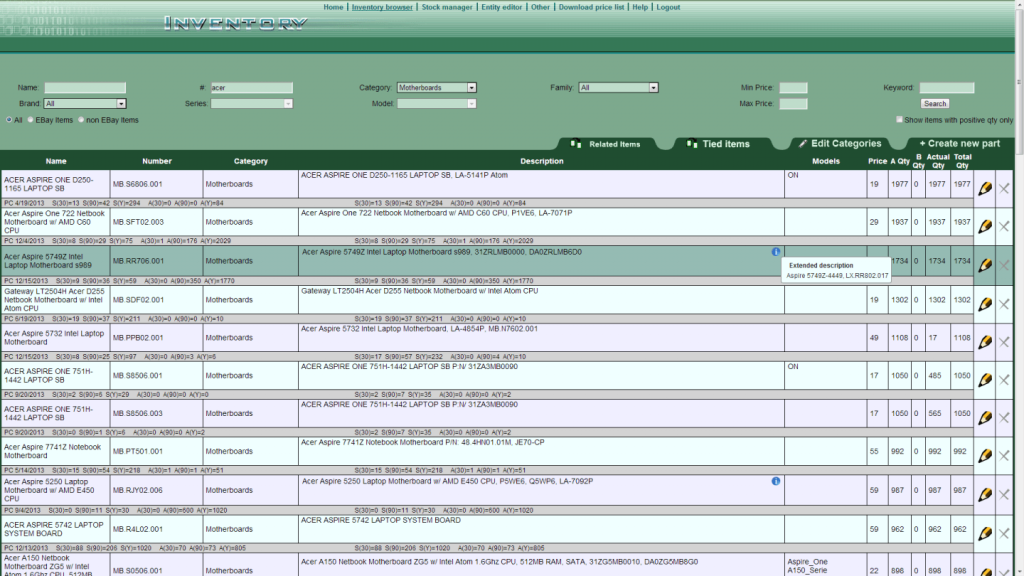Select the EBay Items radio button

tap(32, 119)
